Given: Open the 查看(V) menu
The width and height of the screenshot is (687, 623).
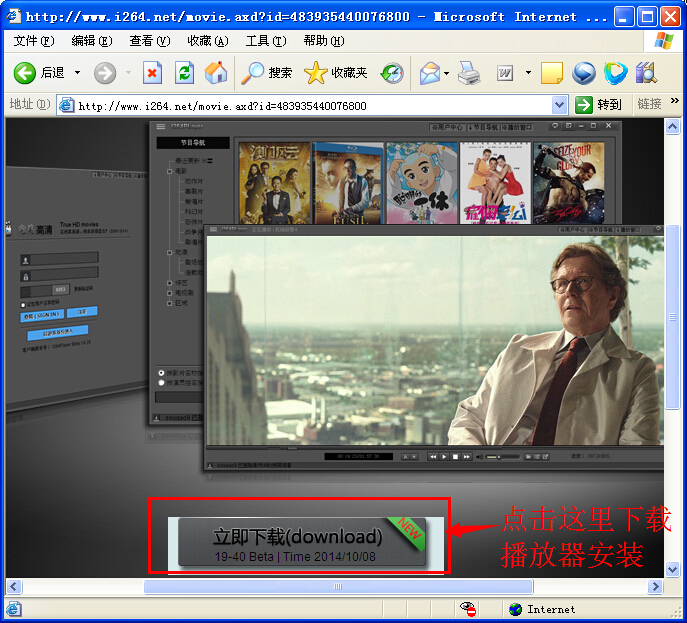Looking at the screenshot, I should coord(149,41).
